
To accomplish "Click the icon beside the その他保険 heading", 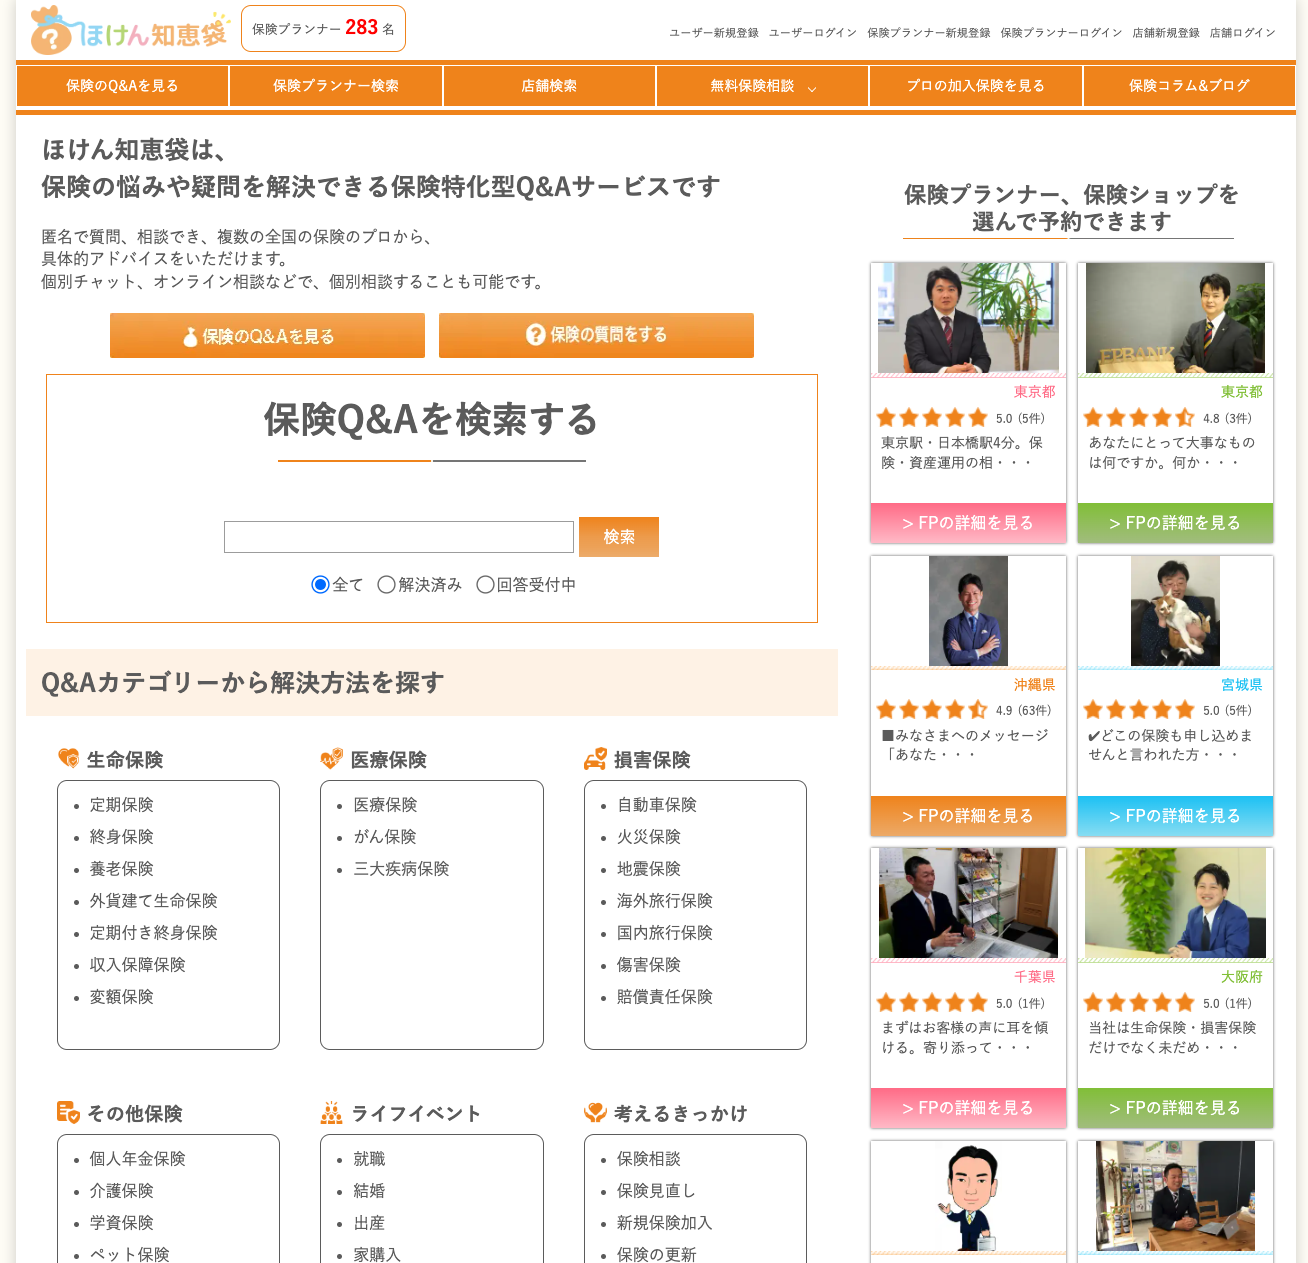I will [68, 1112].
